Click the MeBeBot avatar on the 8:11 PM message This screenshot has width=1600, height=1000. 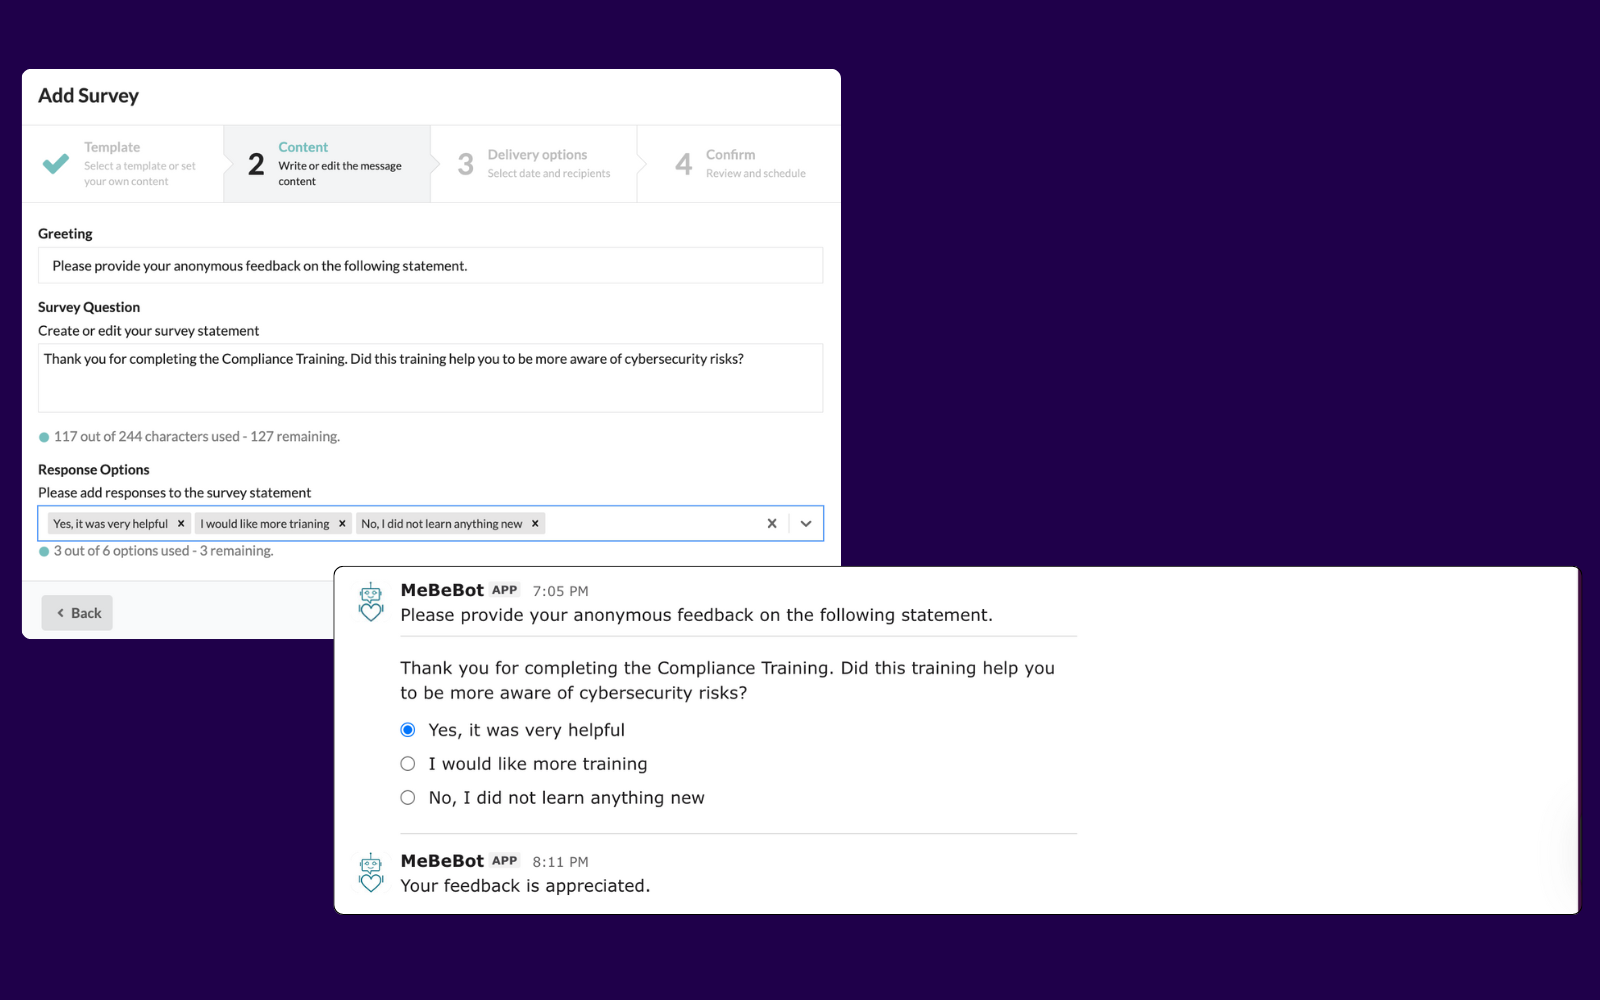point(371,873)
